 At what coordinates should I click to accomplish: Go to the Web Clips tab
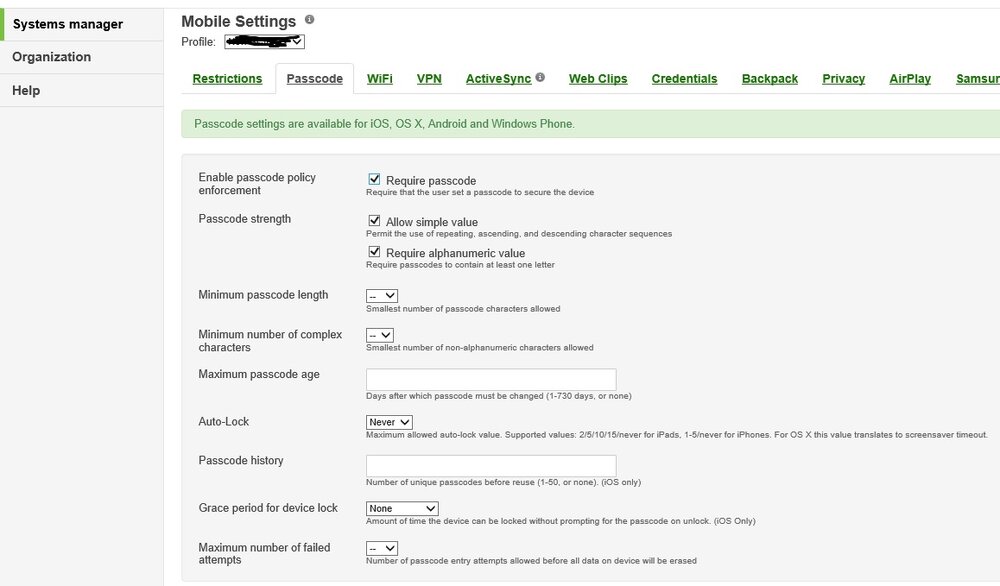click(598, 78)
